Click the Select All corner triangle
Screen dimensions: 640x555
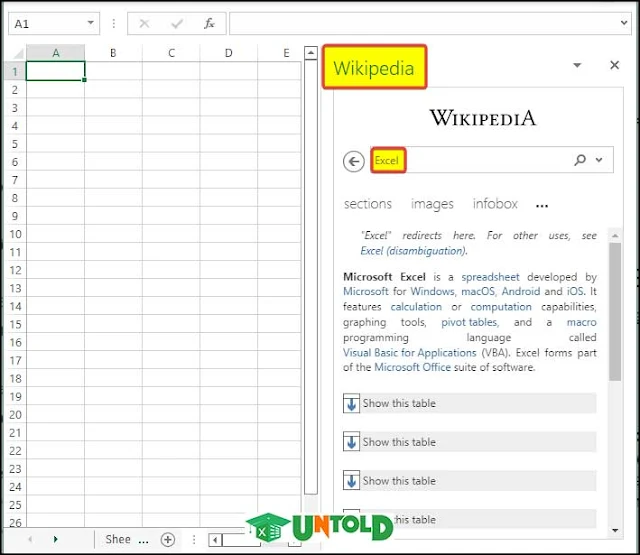[x=18, y=53]
